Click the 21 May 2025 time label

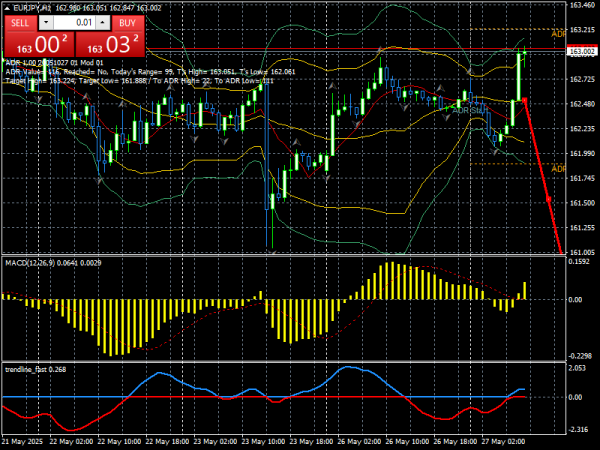pyautogui.click(x=22, y=442)
